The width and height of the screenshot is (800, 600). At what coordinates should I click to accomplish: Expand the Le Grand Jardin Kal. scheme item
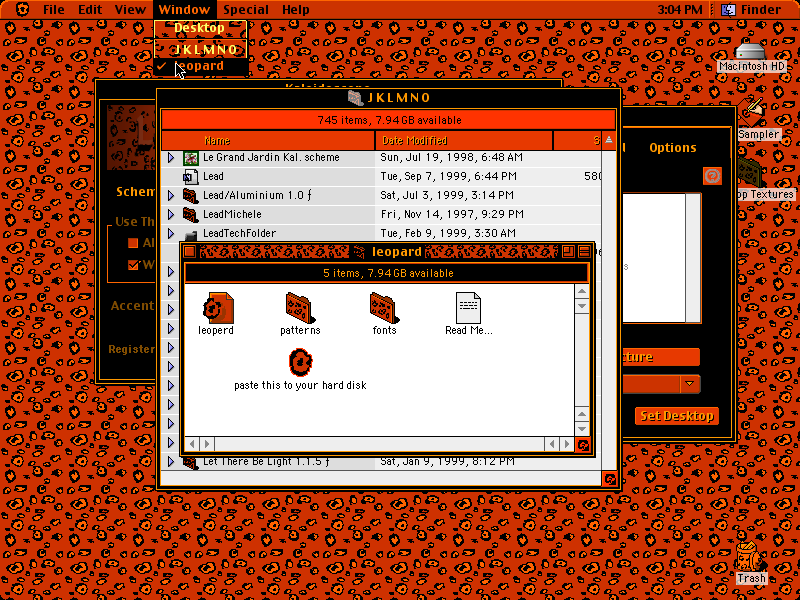click(x=171, y=158)
